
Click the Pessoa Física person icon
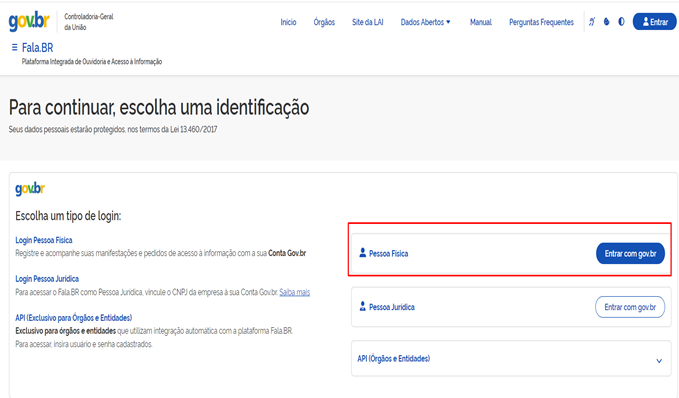362,252
